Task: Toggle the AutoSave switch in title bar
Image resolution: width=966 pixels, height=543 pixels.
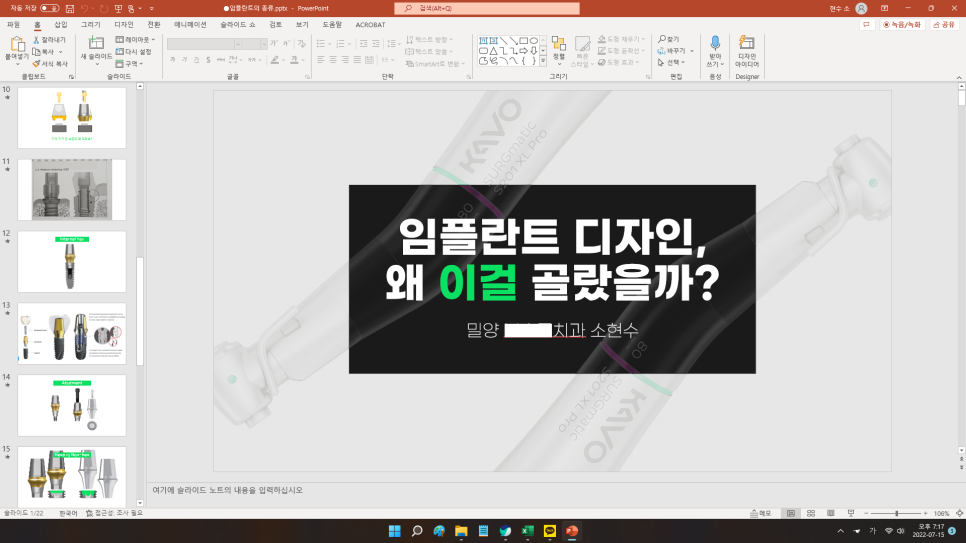Action: tap(49, 8)
